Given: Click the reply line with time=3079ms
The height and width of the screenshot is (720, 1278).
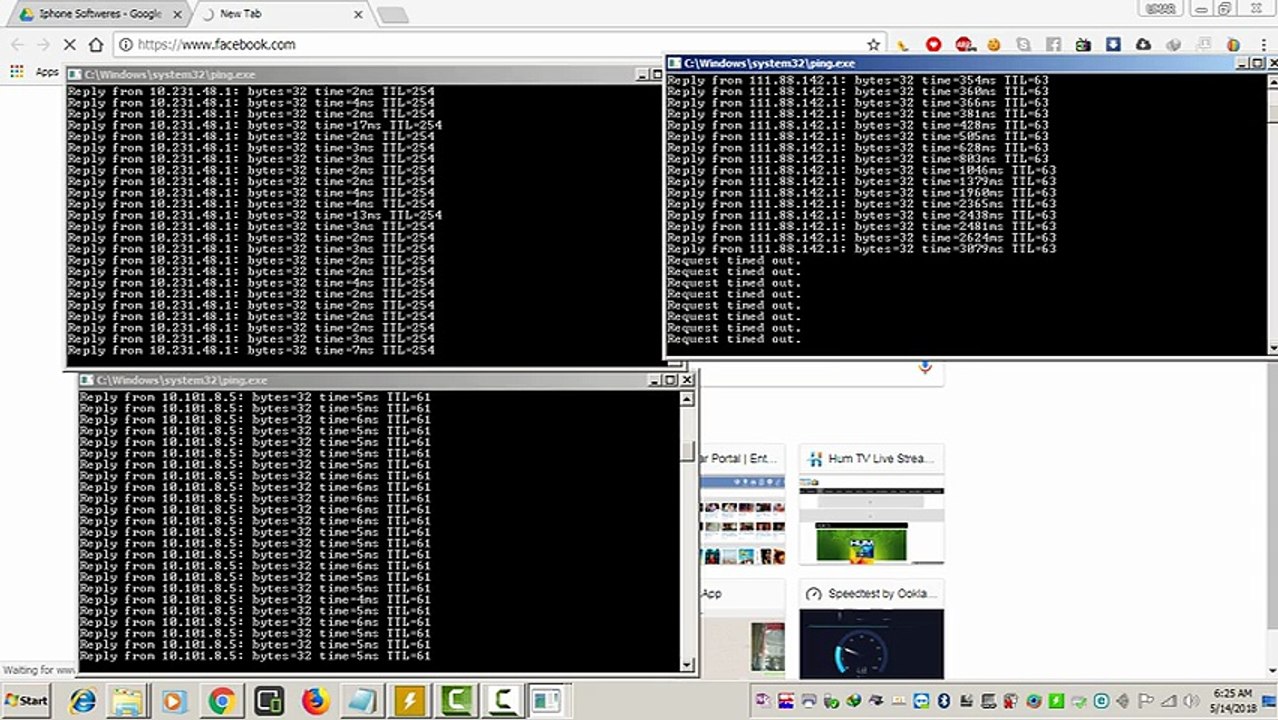Looking at the screenshot, I should click(x=861, y=249).
